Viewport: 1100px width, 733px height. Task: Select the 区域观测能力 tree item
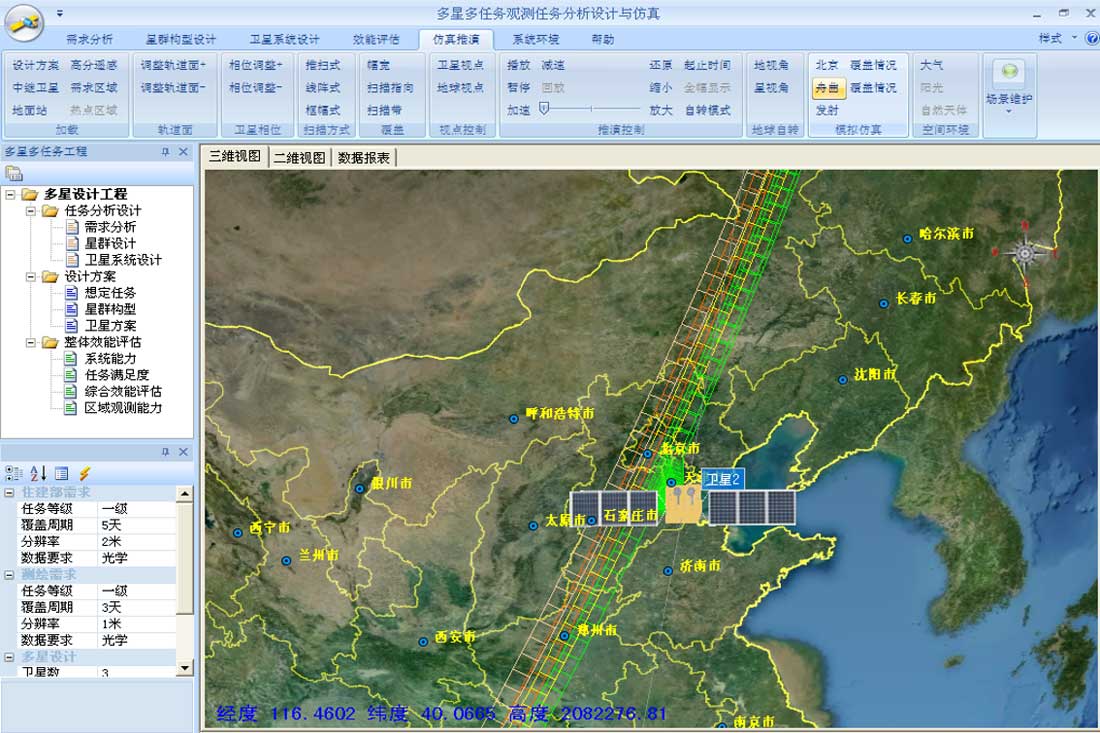point(123,408)
